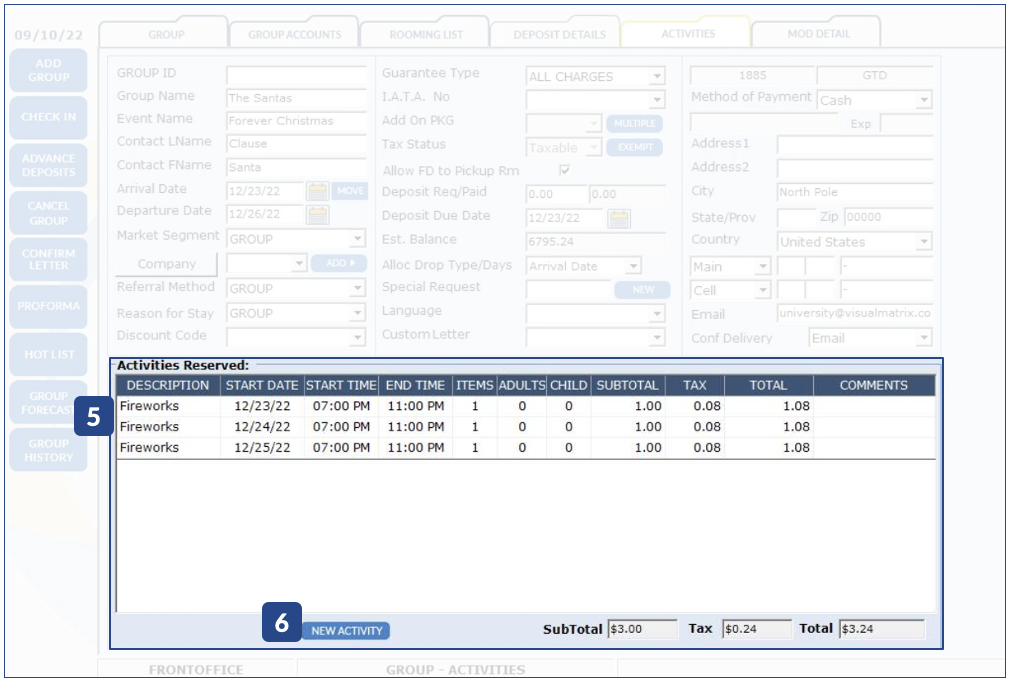Expand the Guarantee Type dropdown
Image resolution: width=1011 pixels, height=682 pixels.
[656, 77]
